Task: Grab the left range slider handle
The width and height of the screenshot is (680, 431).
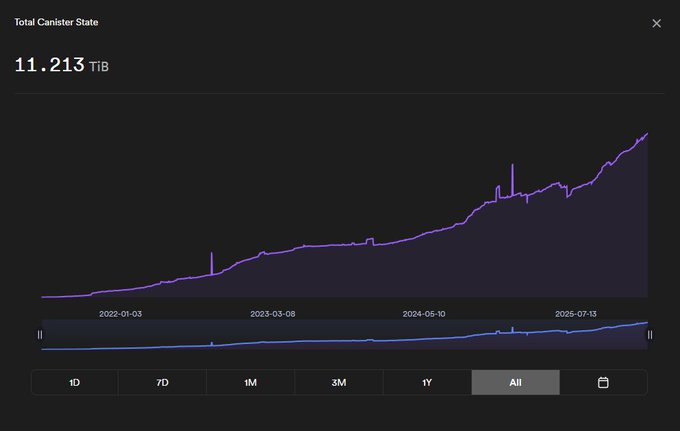Action: 40,335
